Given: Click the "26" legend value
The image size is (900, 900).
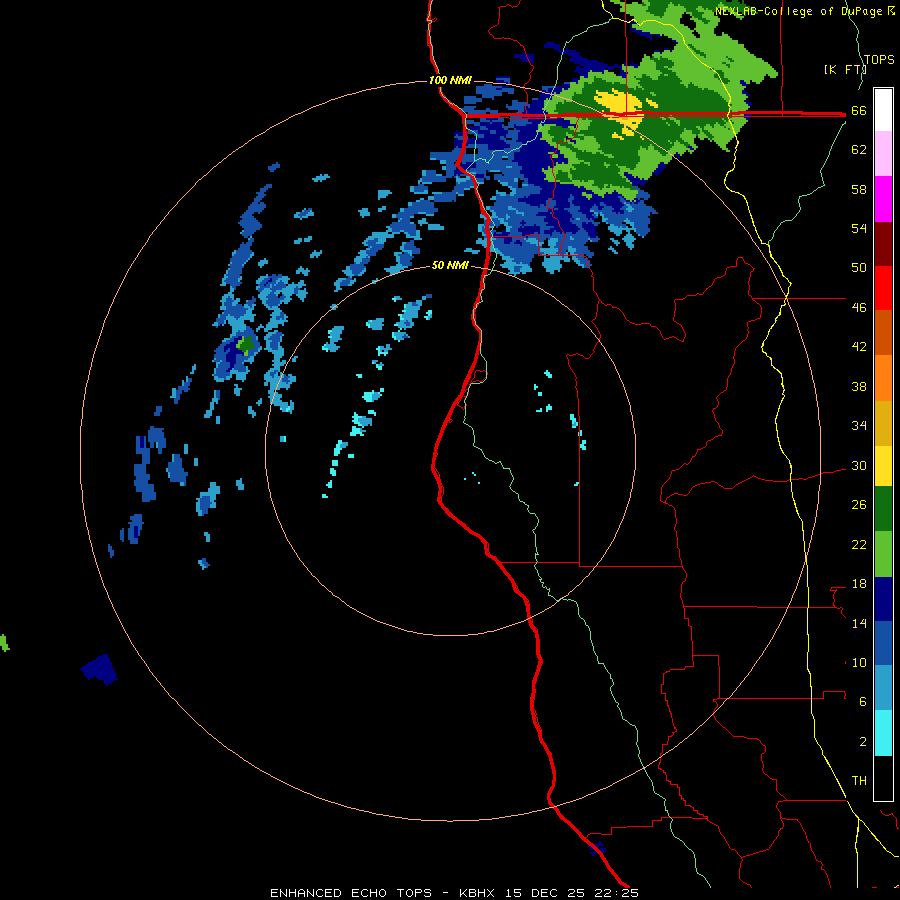Looking at the screenshot, I should coord(859,505).
